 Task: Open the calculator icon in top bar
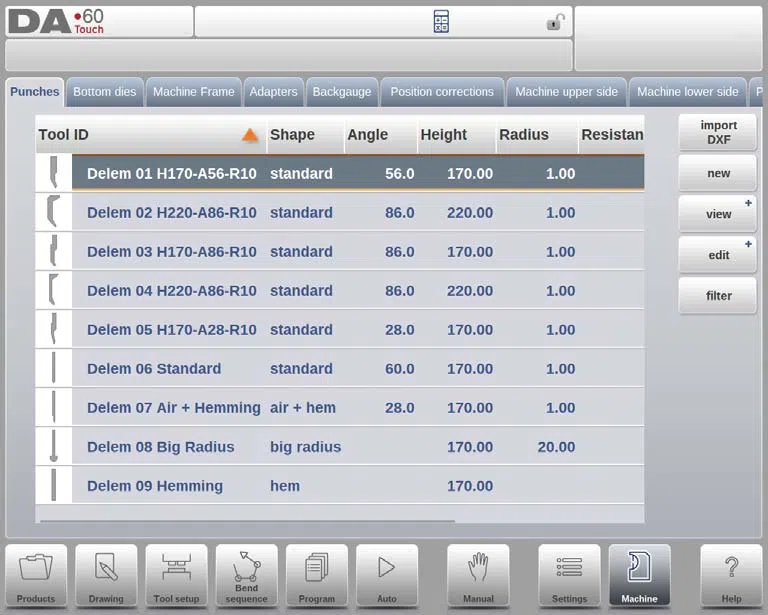[441, 22]
